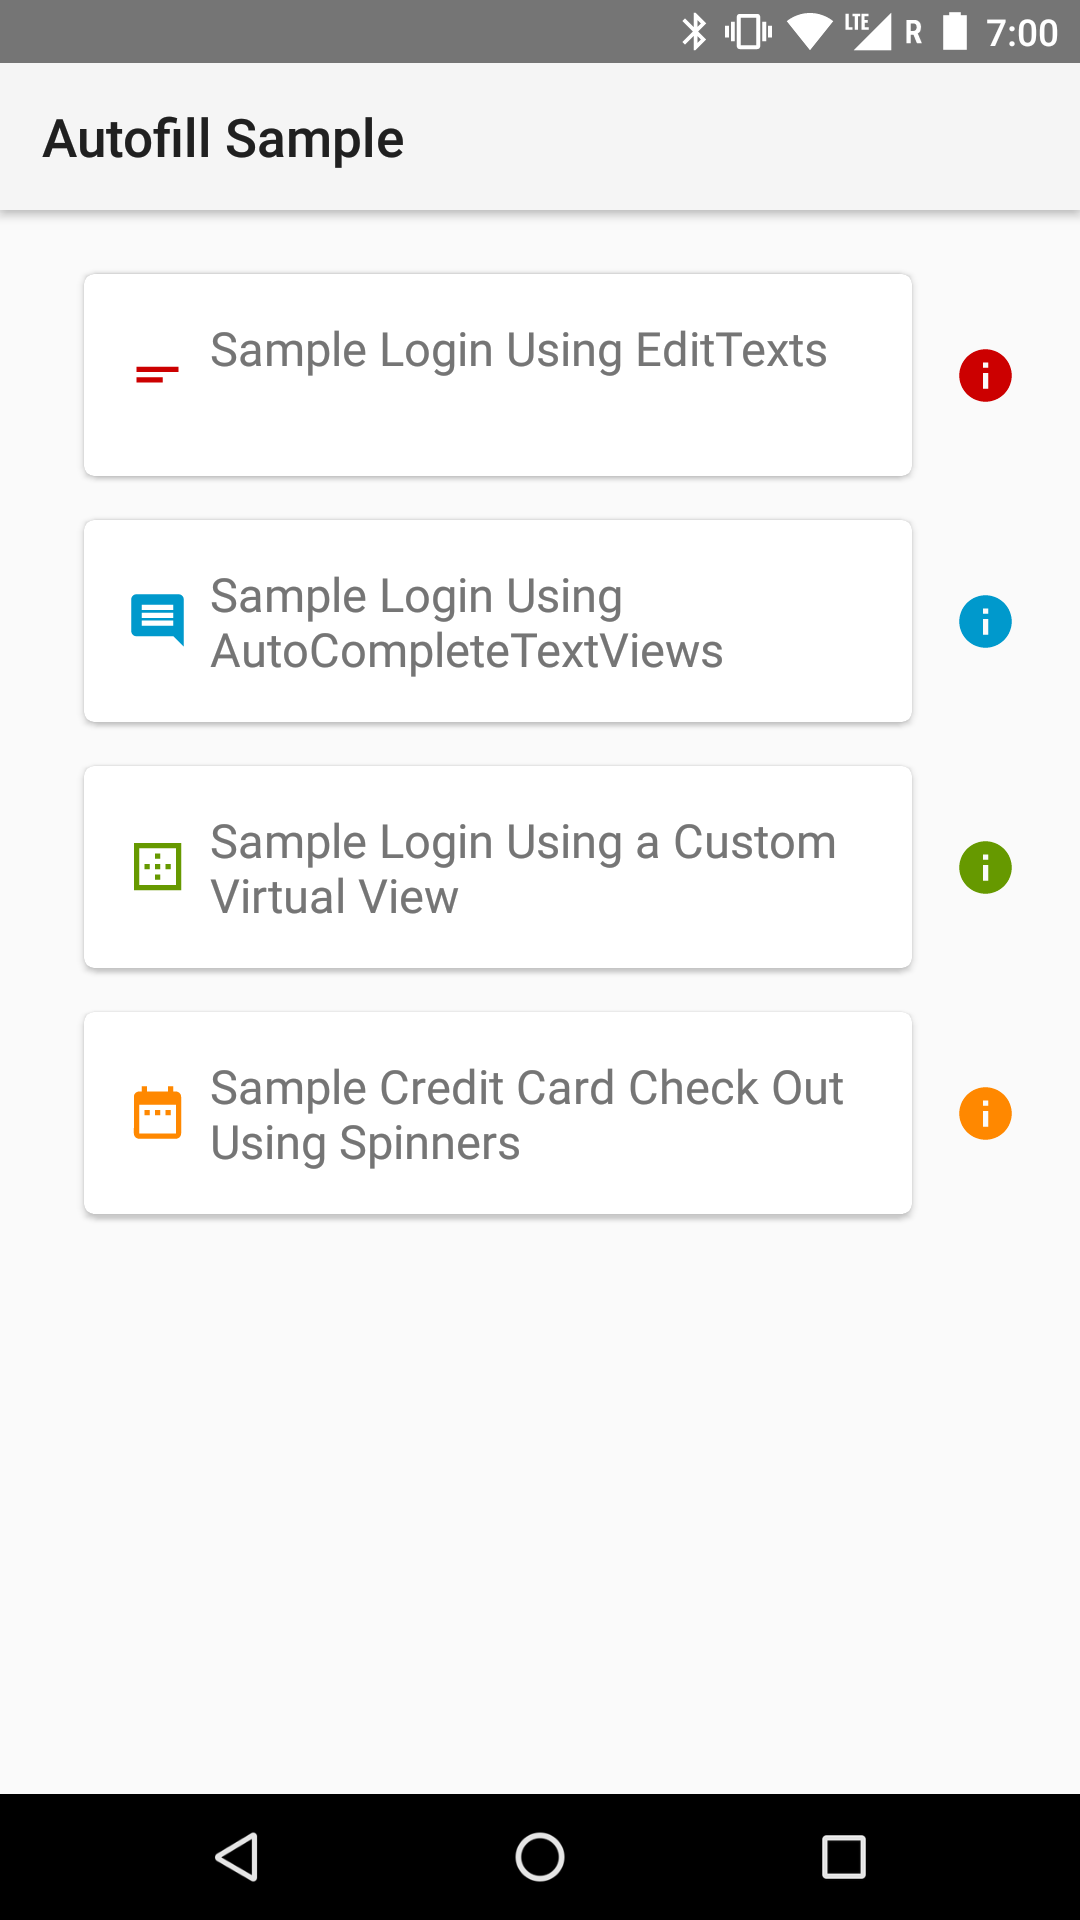
Task: Open the red info icon for EditTexts sample
Action: click(x=985, y=375)
